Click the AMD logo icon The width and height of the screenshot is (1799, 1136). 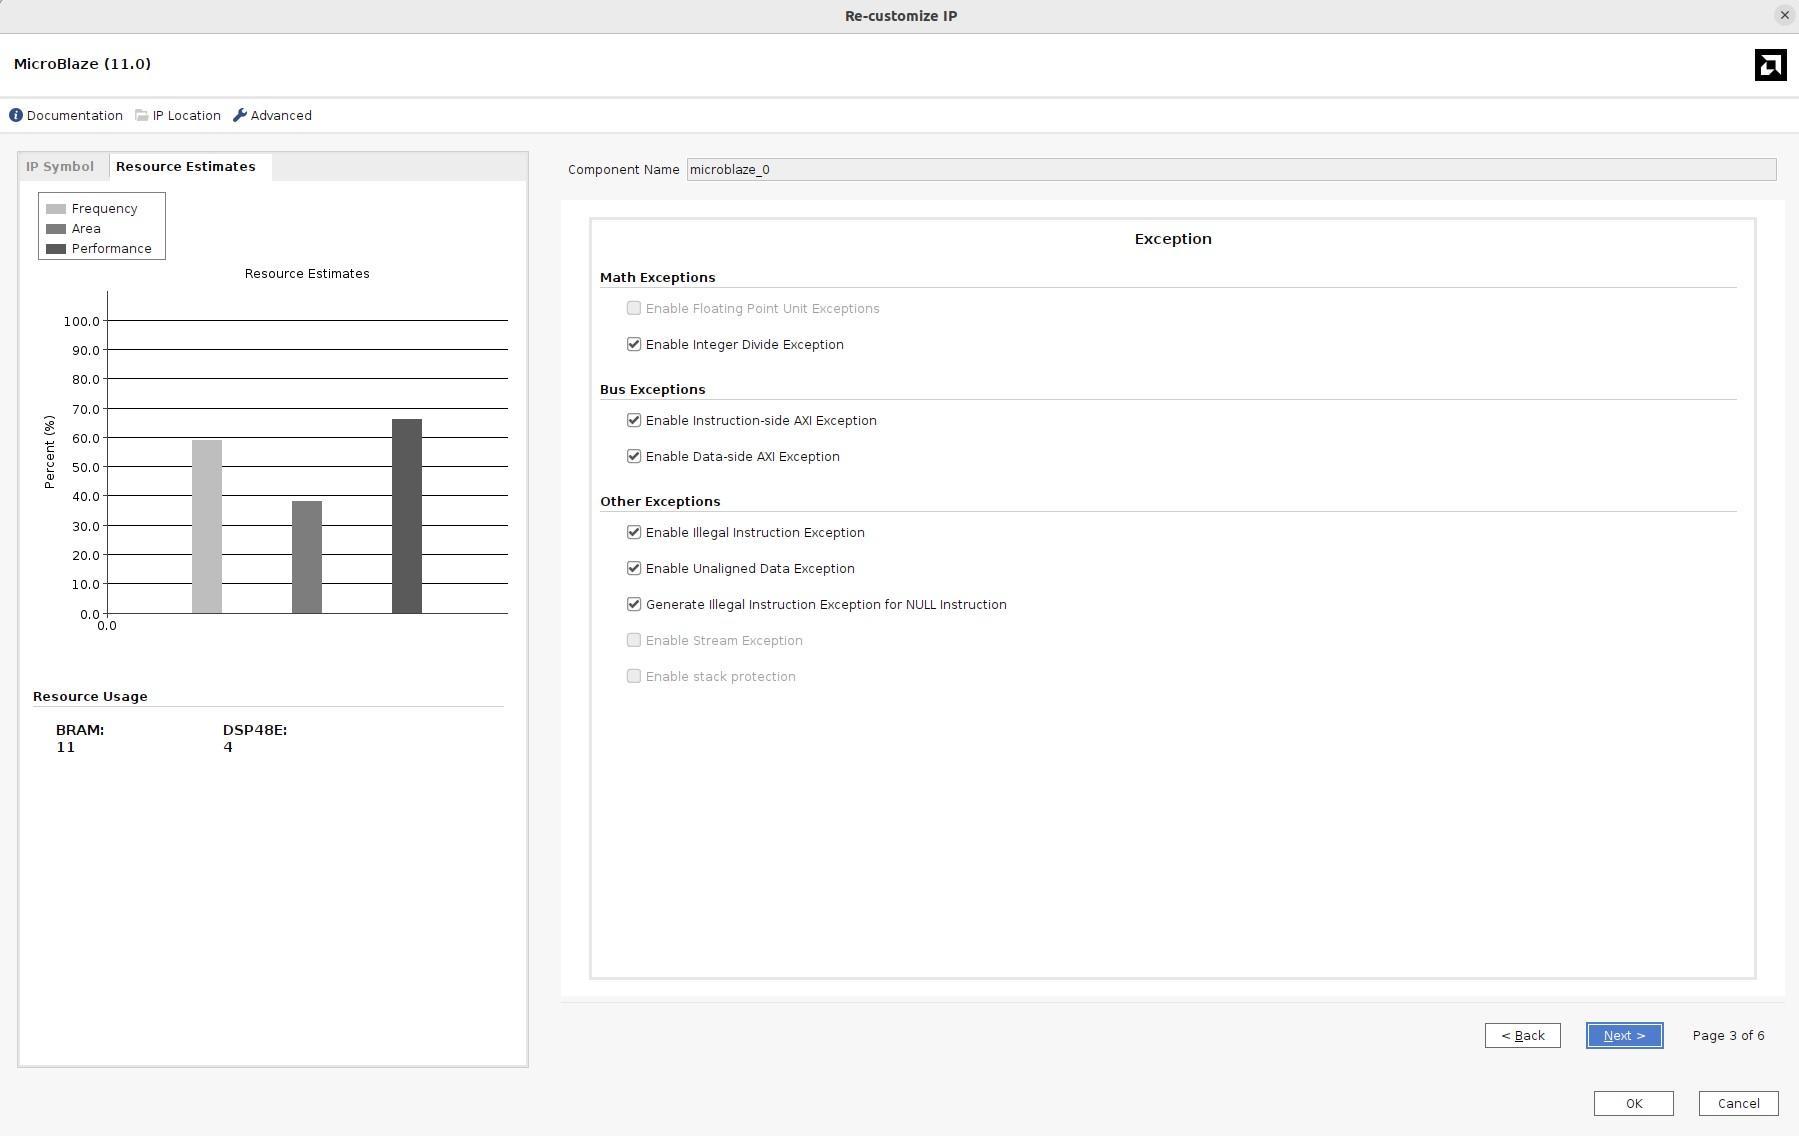(1770, 65)
